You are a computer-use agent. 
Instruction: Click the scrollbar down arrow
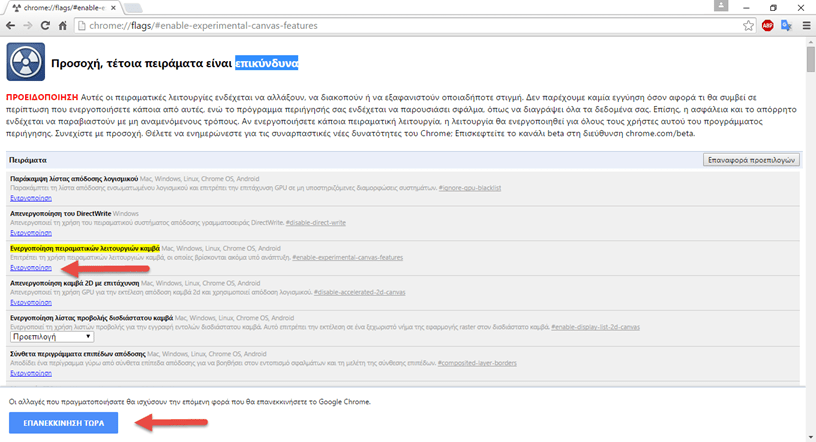[811, 437]
